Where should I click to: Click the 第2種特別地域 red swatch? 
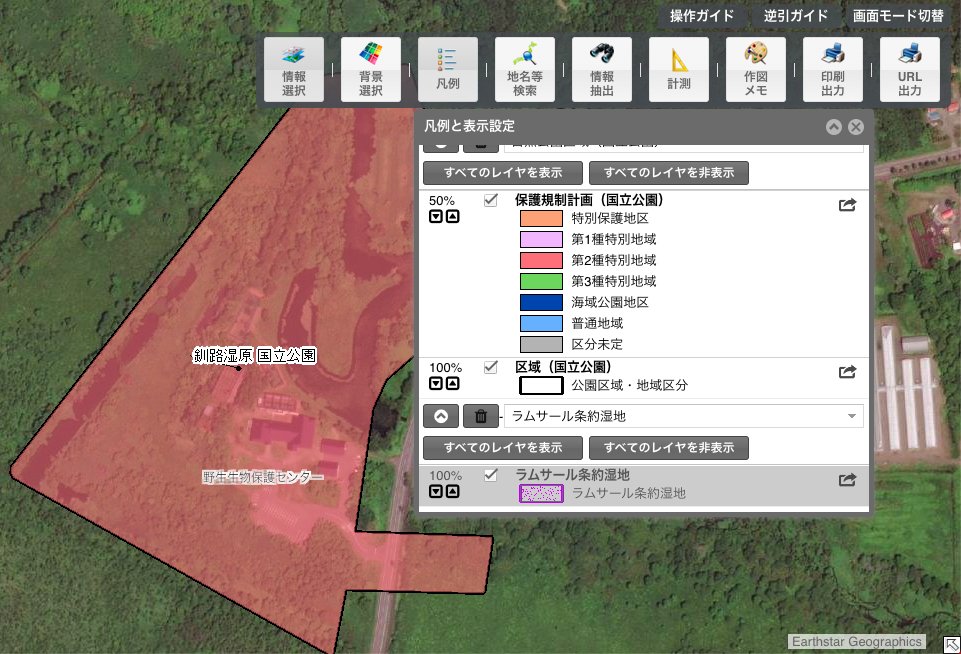[541, 260]
